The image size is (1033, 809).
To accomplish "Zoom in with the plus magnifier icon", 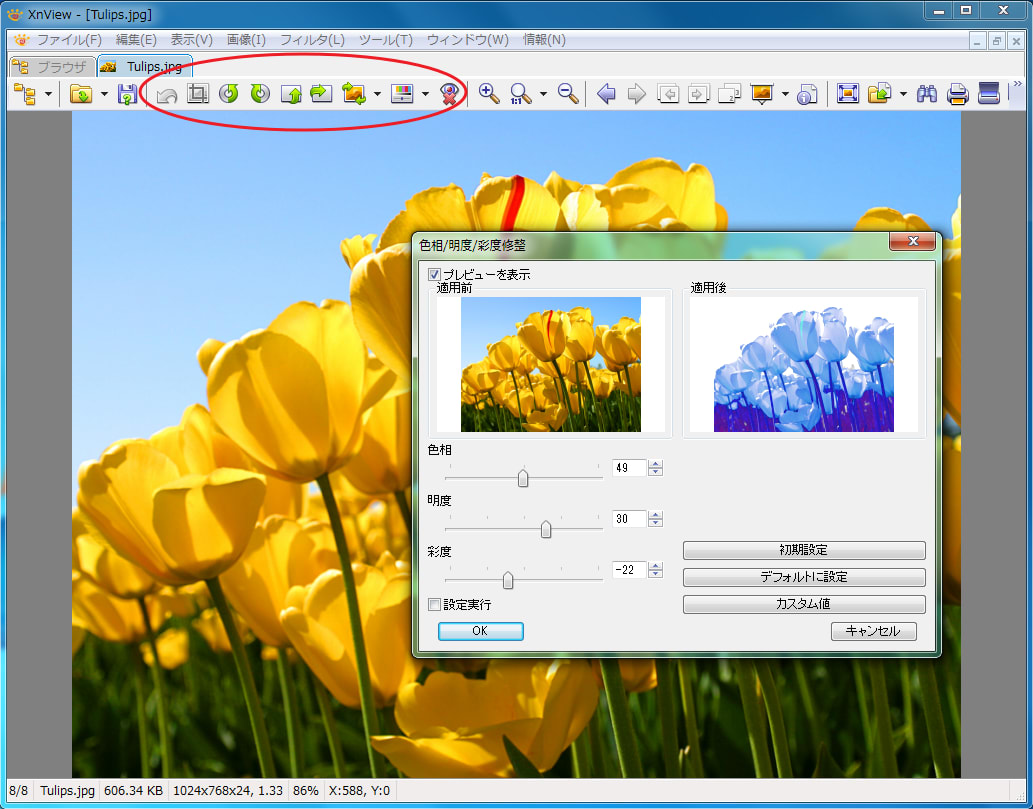I will click(489, 94).
